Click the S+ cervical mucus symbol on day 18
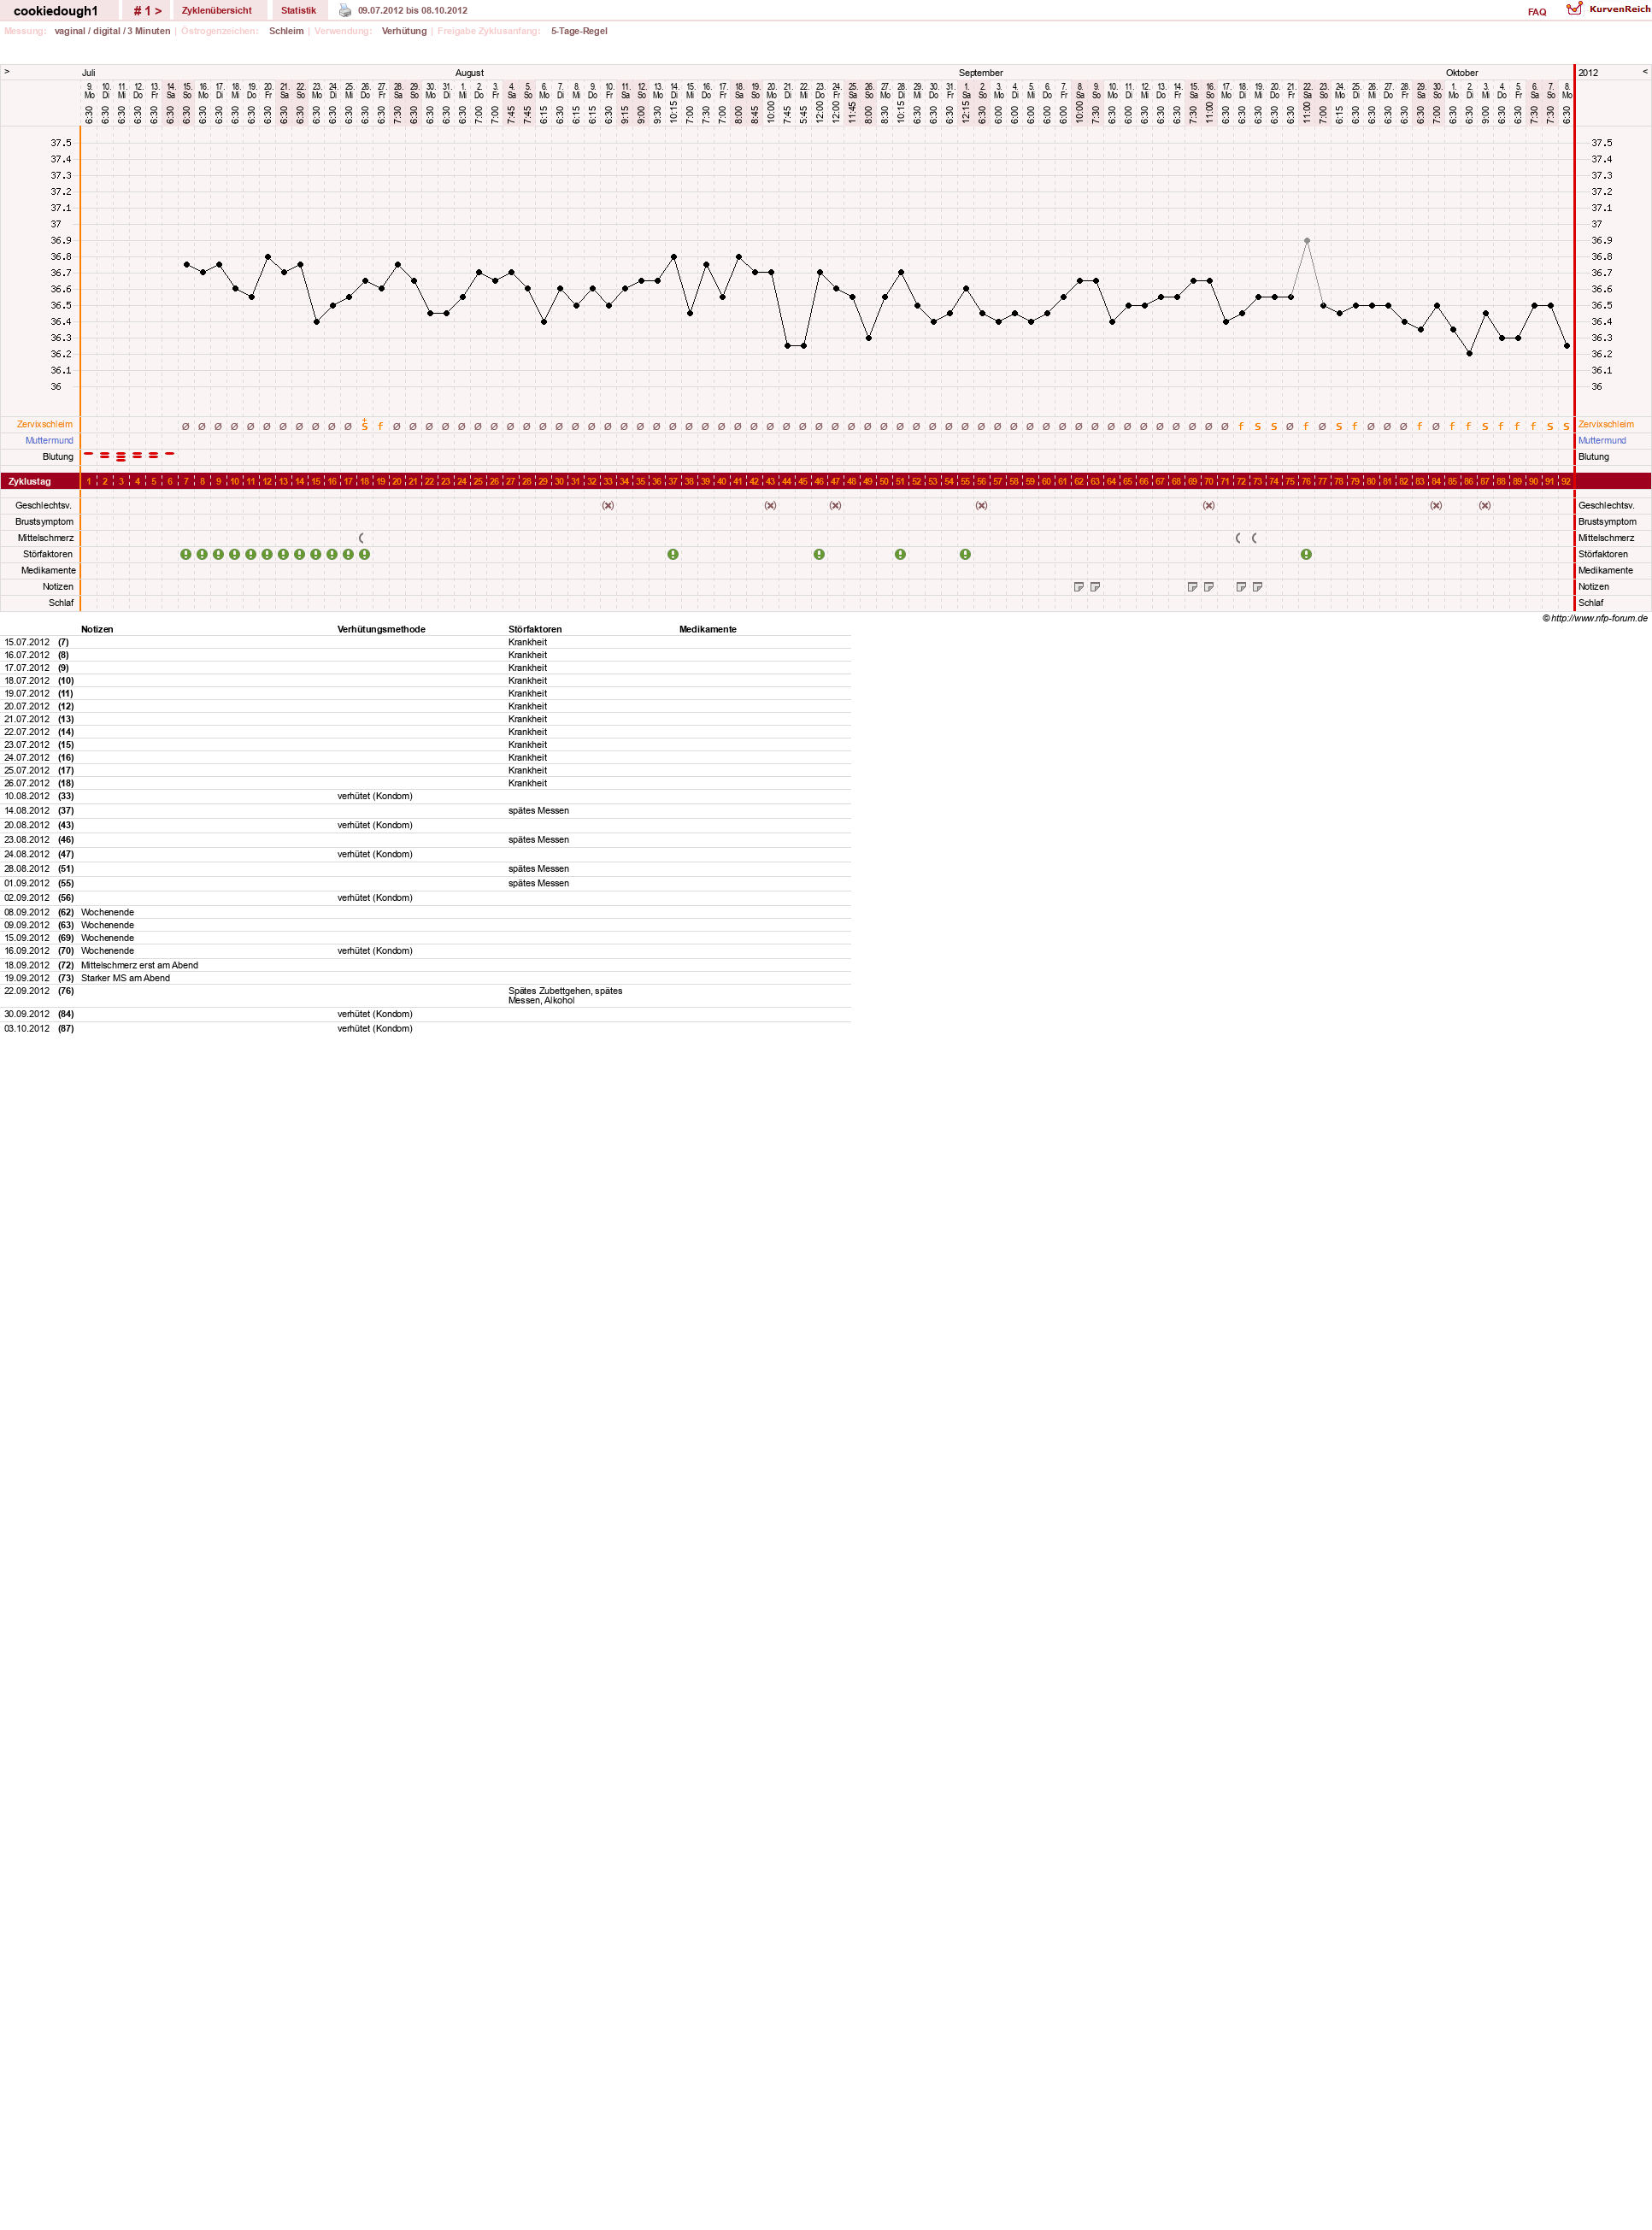Image resolution: width=1652 pixels, height=2230 pixels. pyautogui.click(x=365, y=425)
